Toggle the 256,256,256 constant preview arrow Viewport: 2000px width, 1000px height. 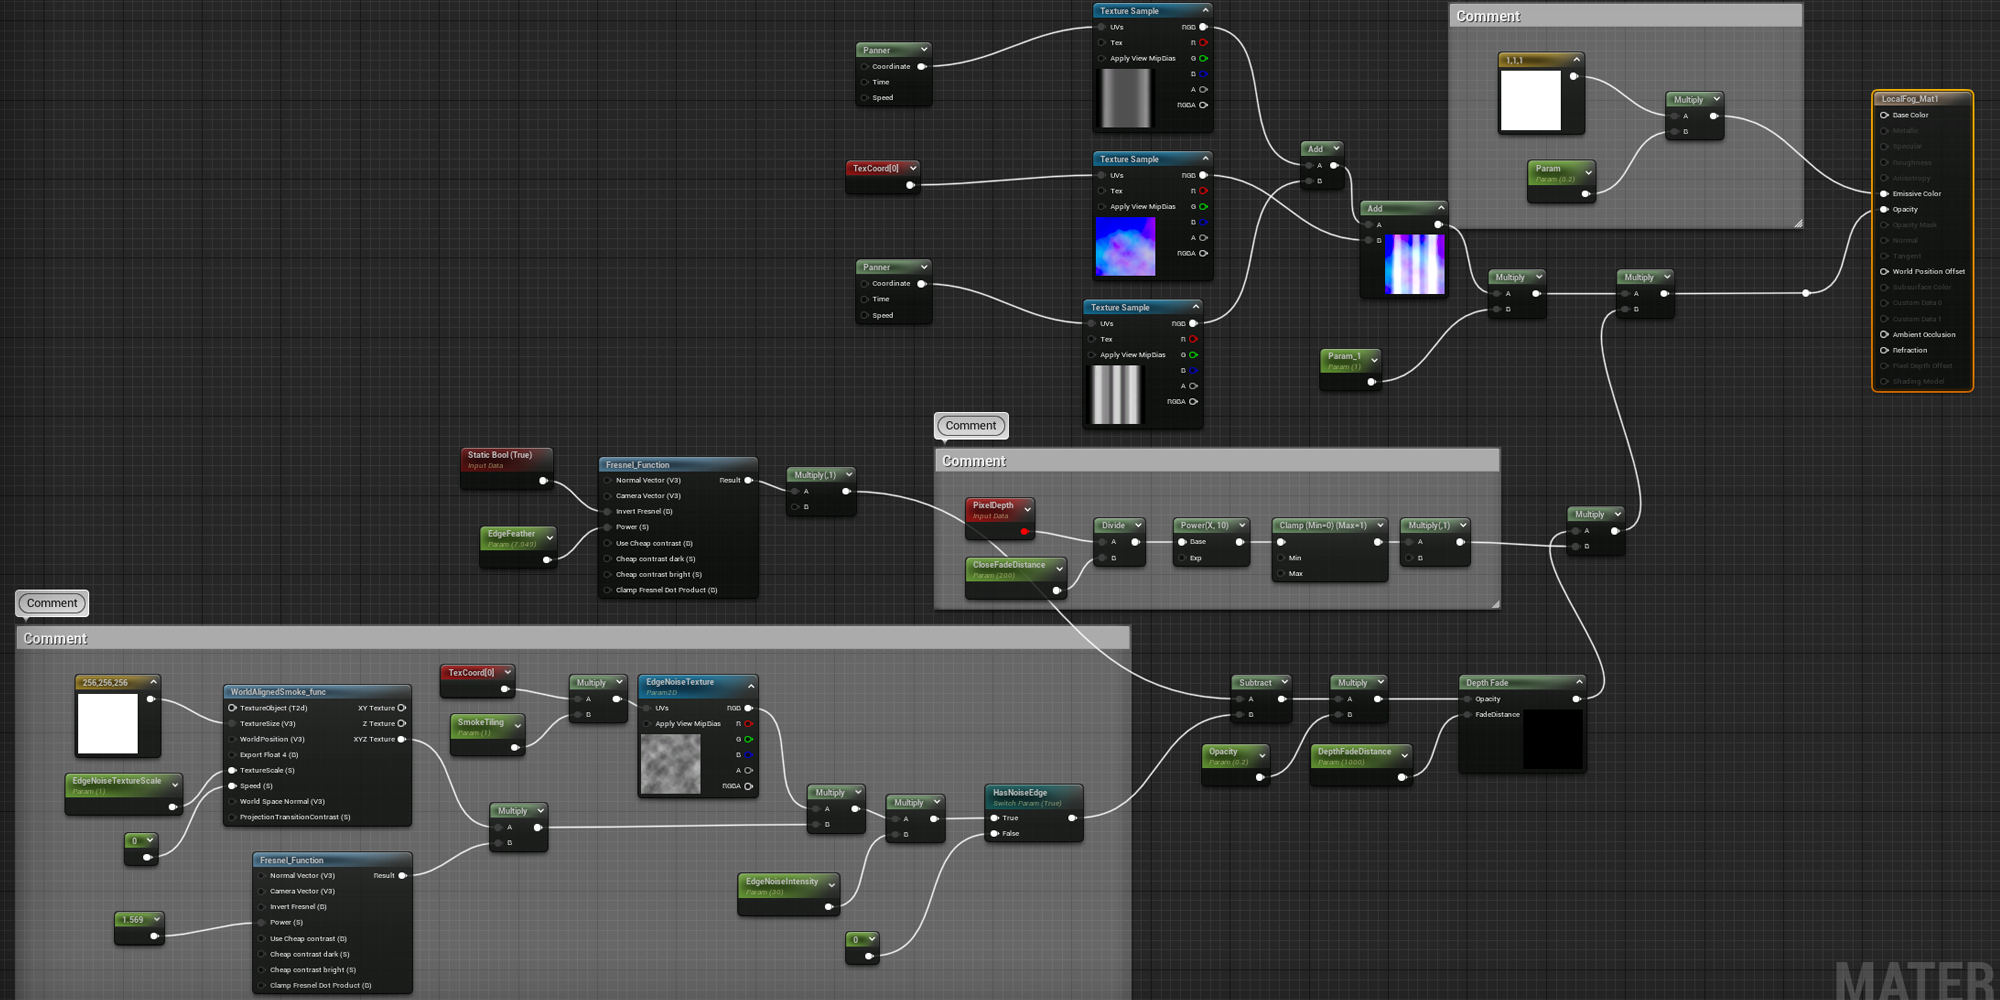click(x=153, y=682)
